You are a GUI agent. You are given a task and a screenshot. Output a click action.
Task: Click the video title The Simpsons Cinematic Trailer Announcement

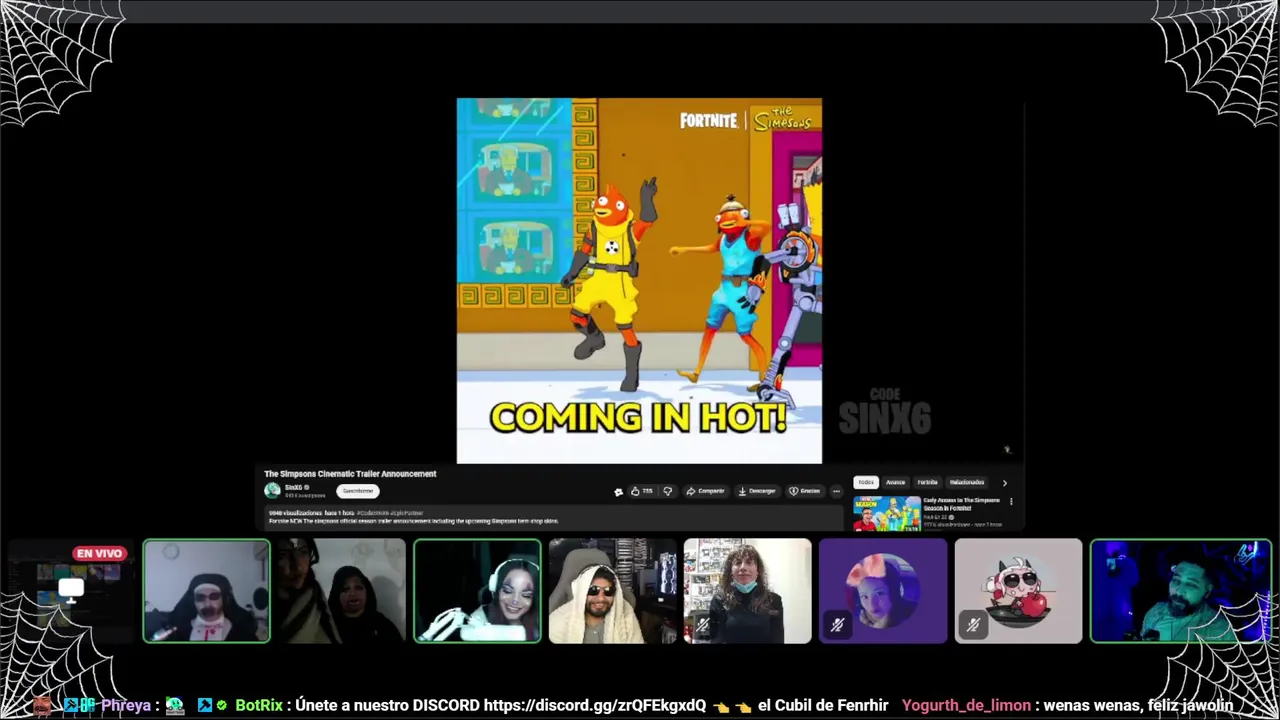[x=350, y=474]
